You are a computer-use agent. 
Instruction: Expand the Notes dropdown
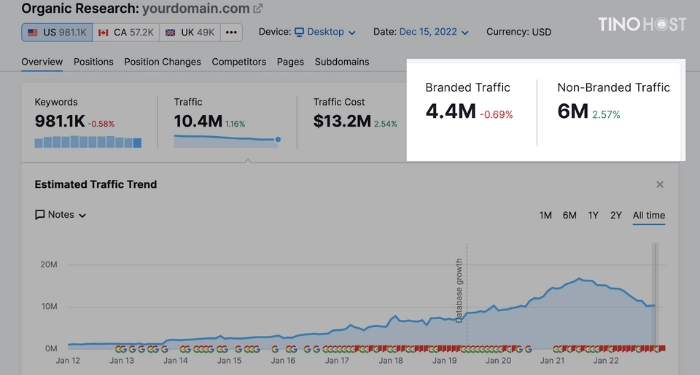tap(60, 215)
